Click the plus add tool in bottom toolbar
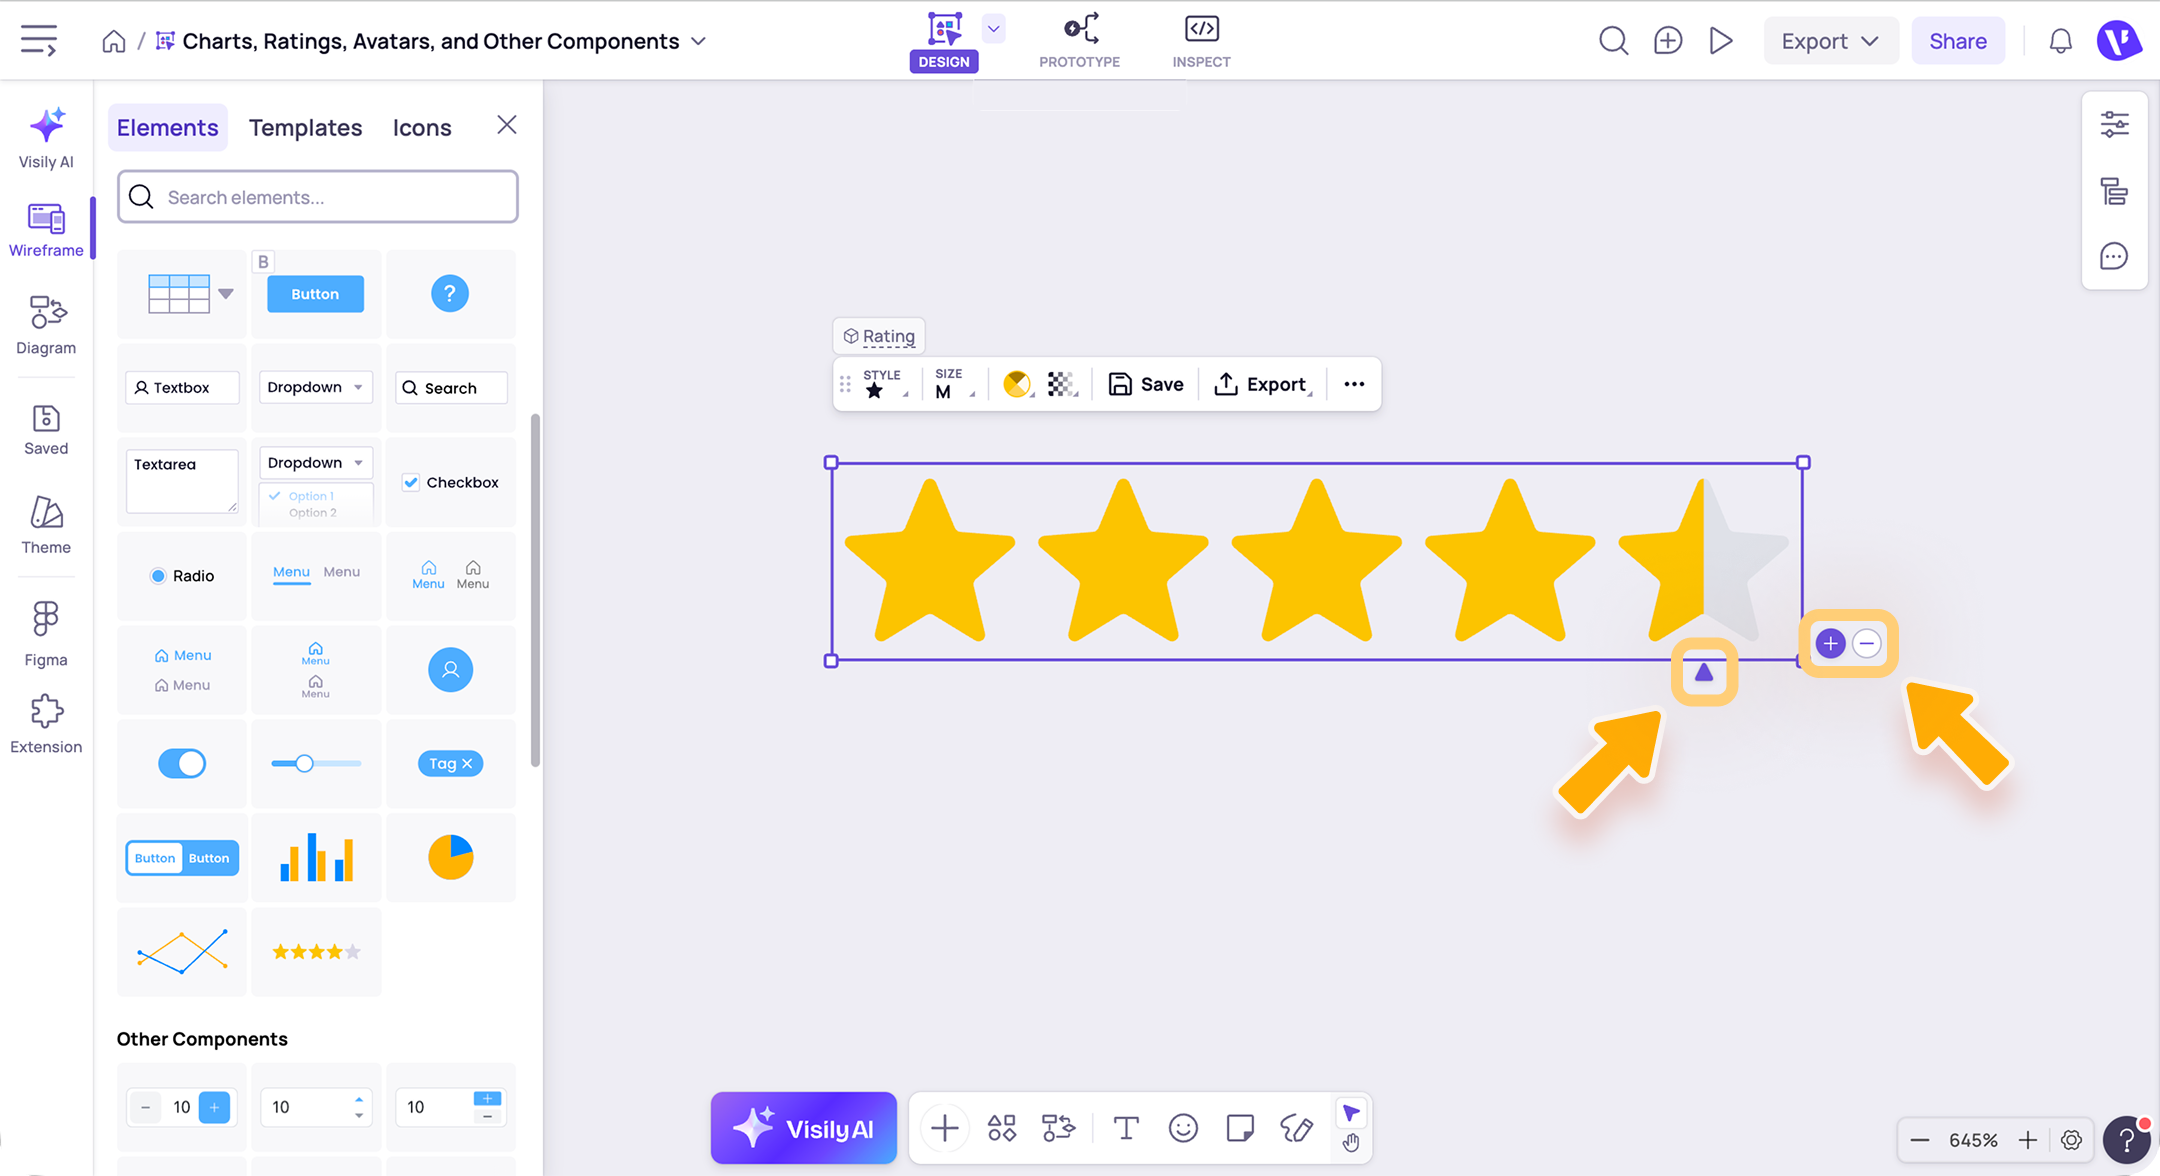This screenshot has width=2160, height=1176. coord(944,1128)
